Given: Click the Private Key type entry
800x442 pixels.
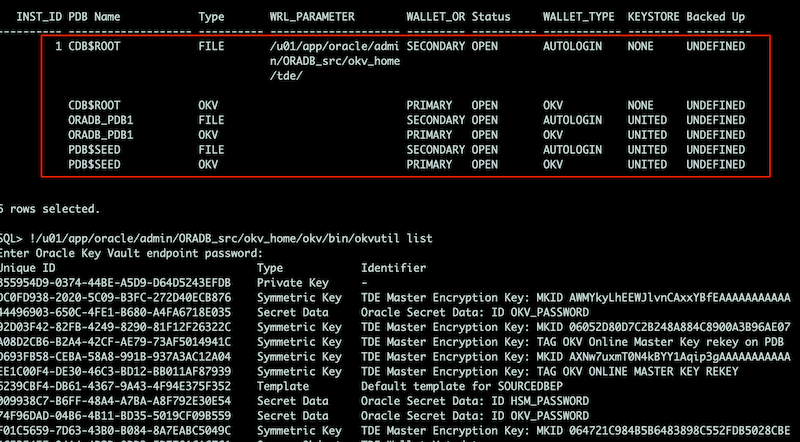Looking at the screenshot, I should pos(293,283).
